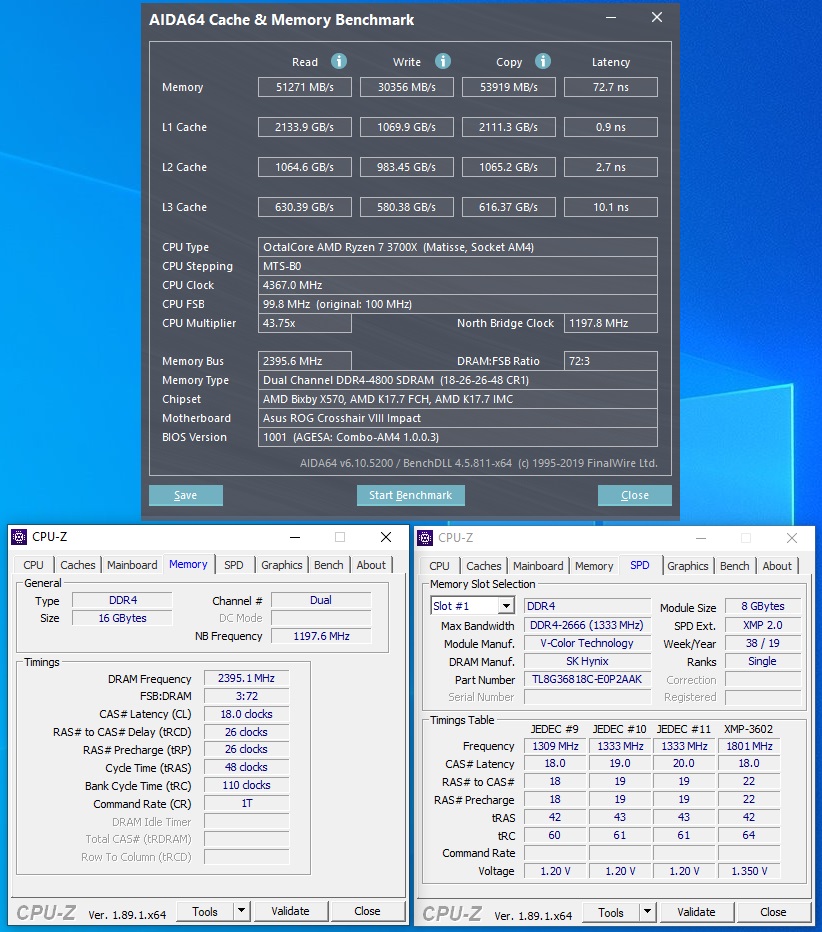The height and width of the screenshot is (932, 822).
Task: Click the Motherboard field Asus ROG Crosshair VIII Impact
Action: coord(458,418)
